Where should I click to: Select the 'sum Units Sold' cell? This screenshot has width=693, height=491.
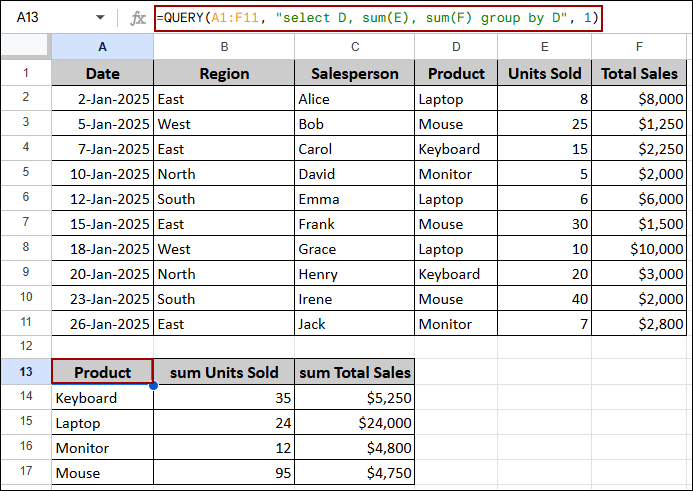point(224,373)
